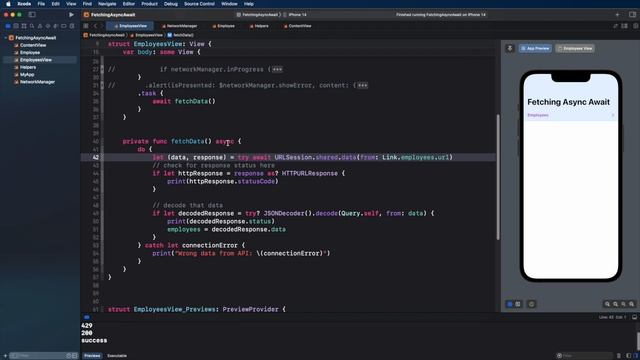Zoom preview to fit
640x360 pixels.
624,304
